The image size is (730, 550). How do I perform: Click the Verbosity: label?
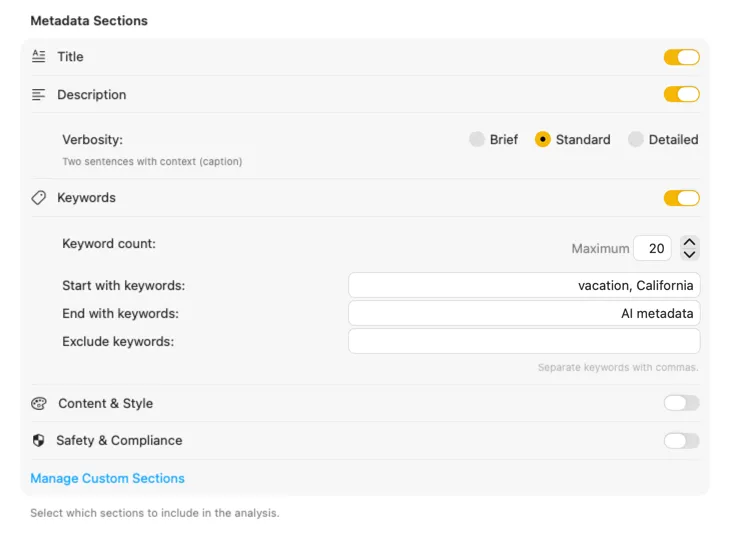pyautogui.click(x=93, y=139)
